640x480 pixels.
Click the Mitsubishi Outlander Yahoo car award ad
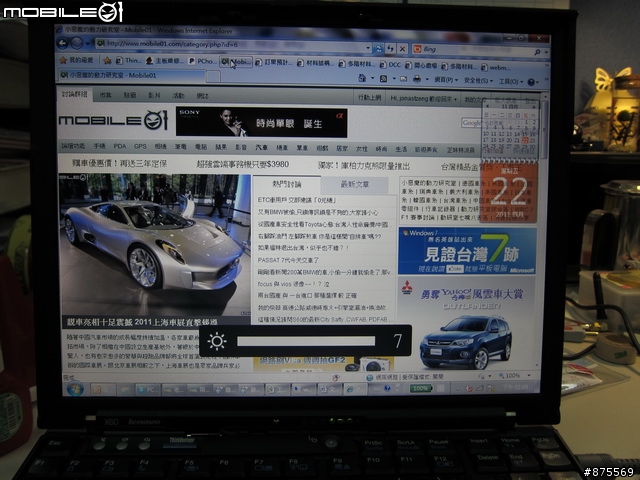point(466,324)
